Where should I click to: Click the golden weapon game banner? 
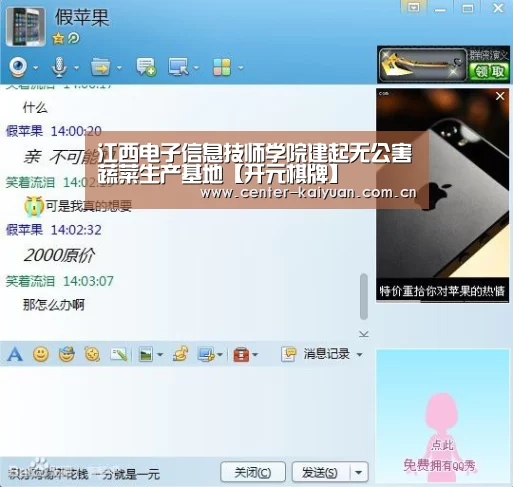point(423,65)
